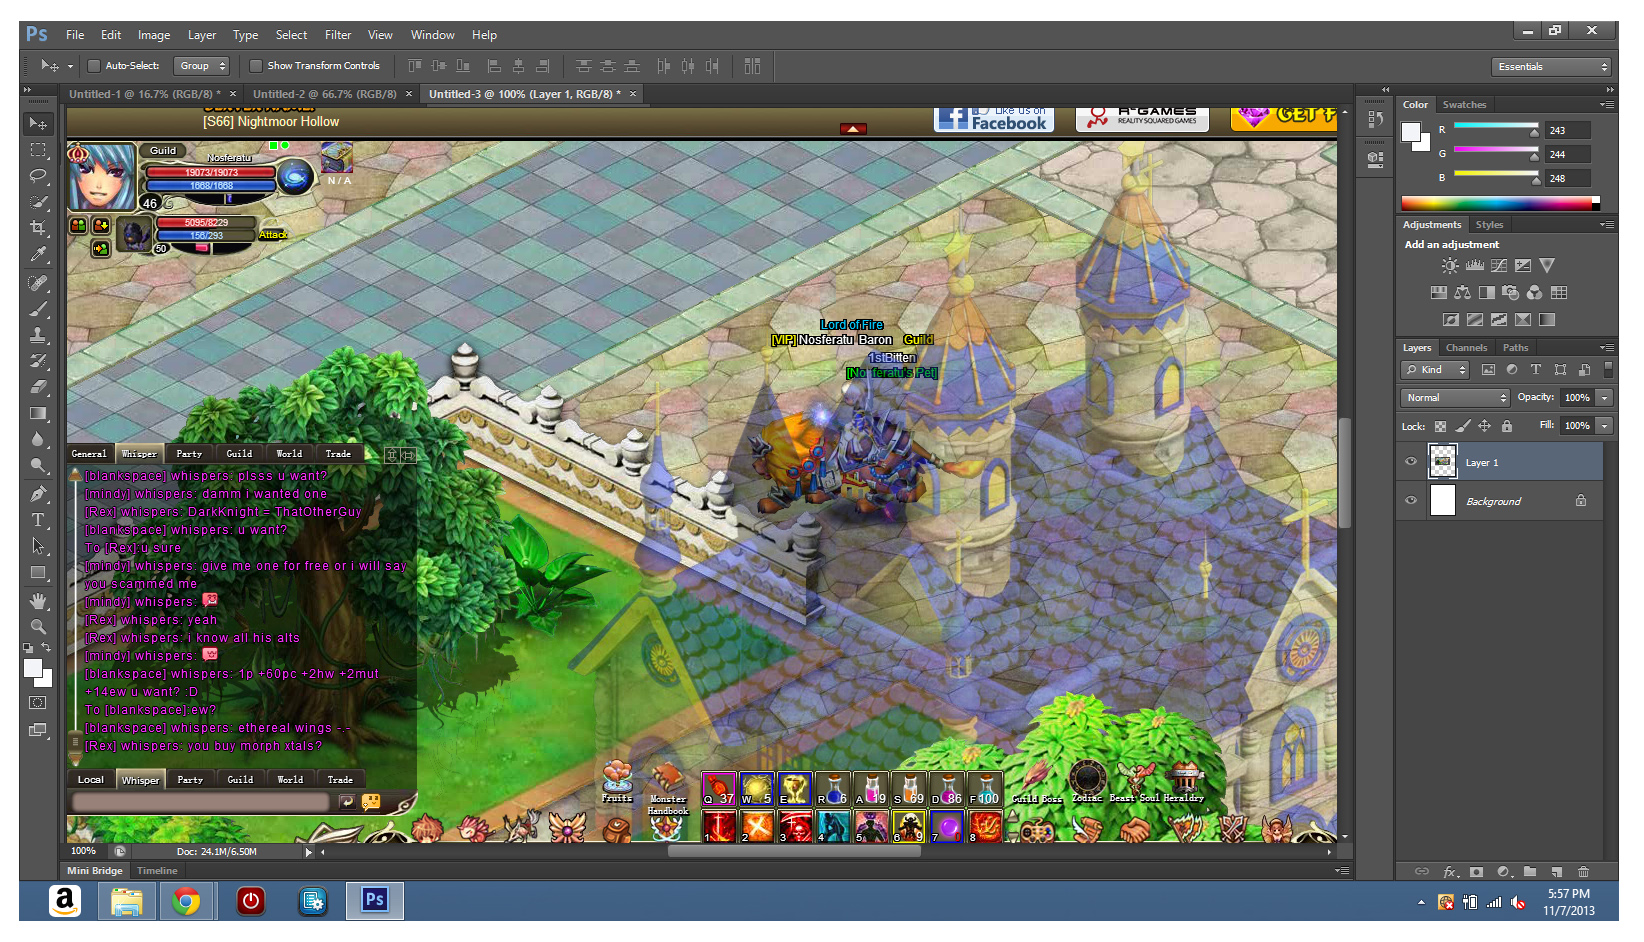Toggle lock all
The height and width of the screenshot is (942, 1644).
click(1507, 426)
